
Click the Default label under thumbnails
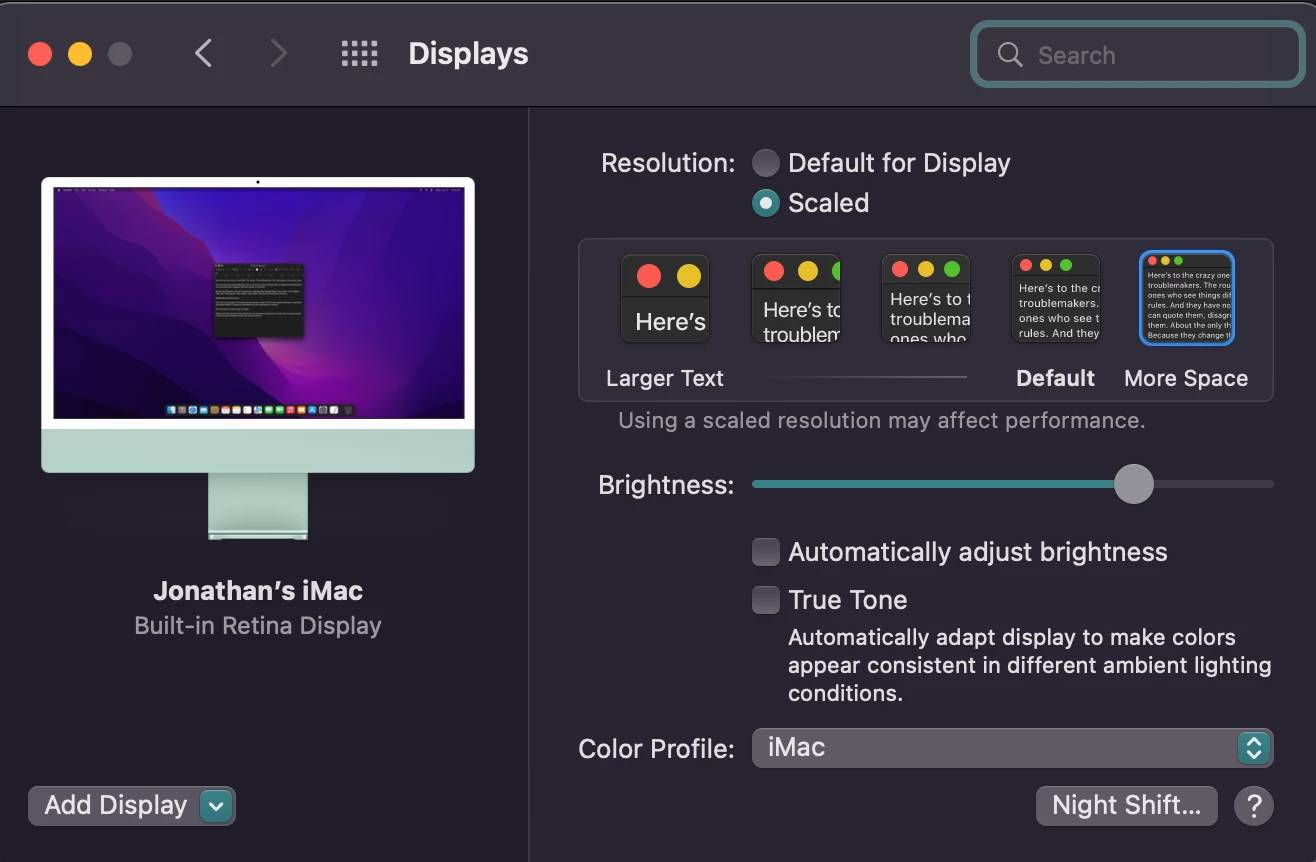pyautogui.click(x=1055, y=378)
